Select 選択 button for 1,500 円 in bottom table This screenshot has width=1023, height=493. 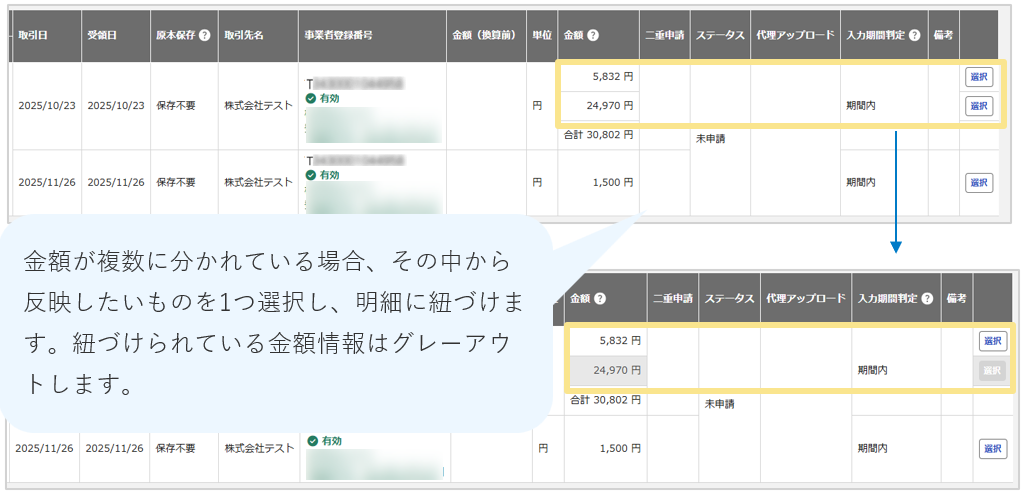click(x=992, y=449)
